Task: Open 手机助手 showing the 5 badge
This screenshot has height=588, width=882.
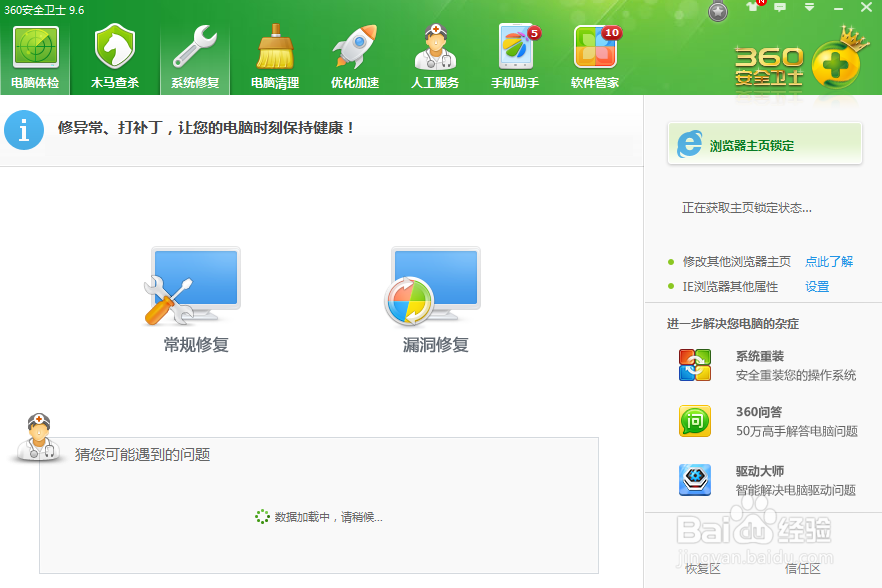Action: coord(512,52)
